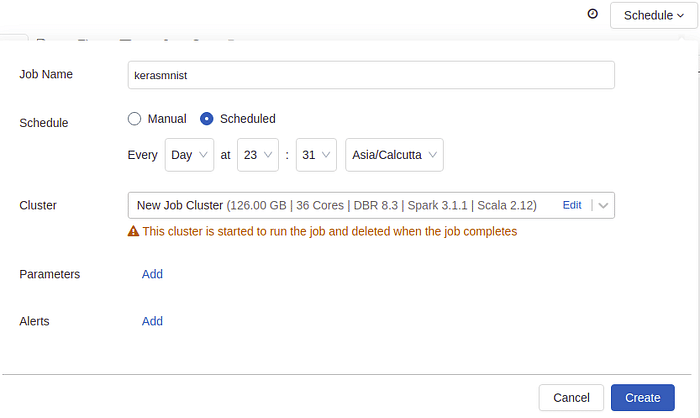Create the scheduled job
Screen dimensions: 700x418
[642, 397]
